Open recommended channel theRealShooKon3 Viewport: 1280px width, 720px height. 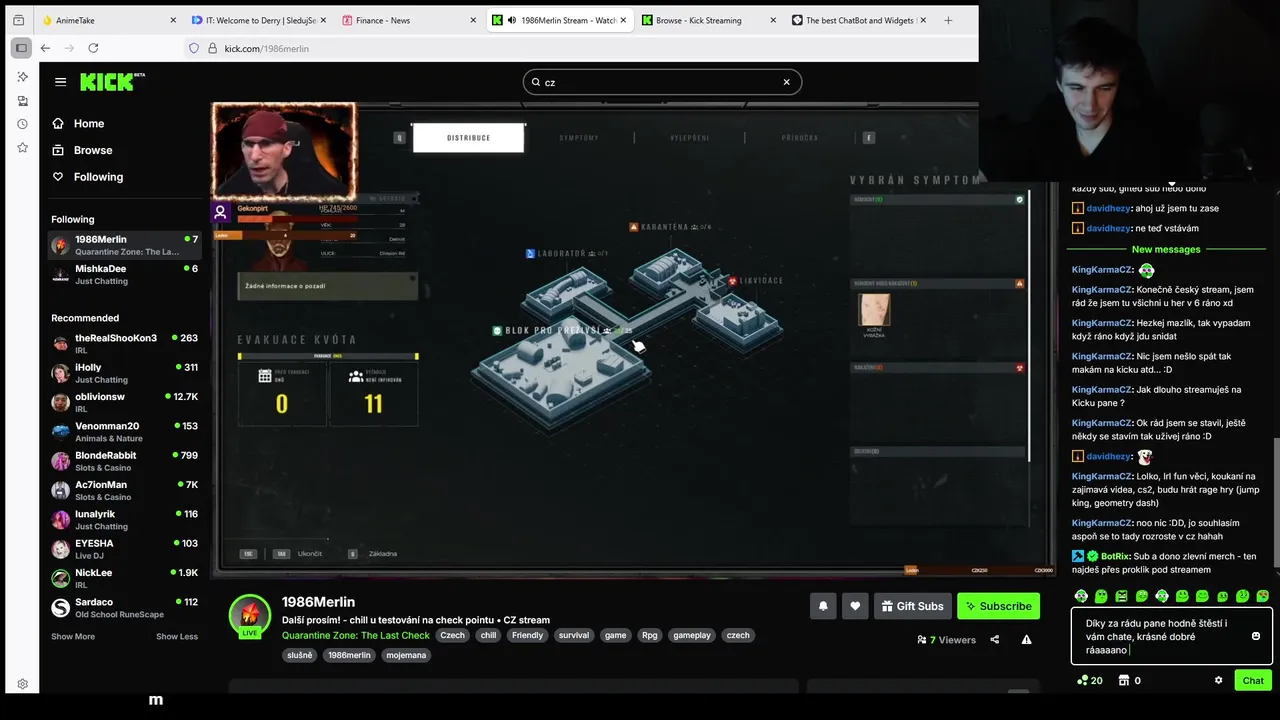click(126, 343)
